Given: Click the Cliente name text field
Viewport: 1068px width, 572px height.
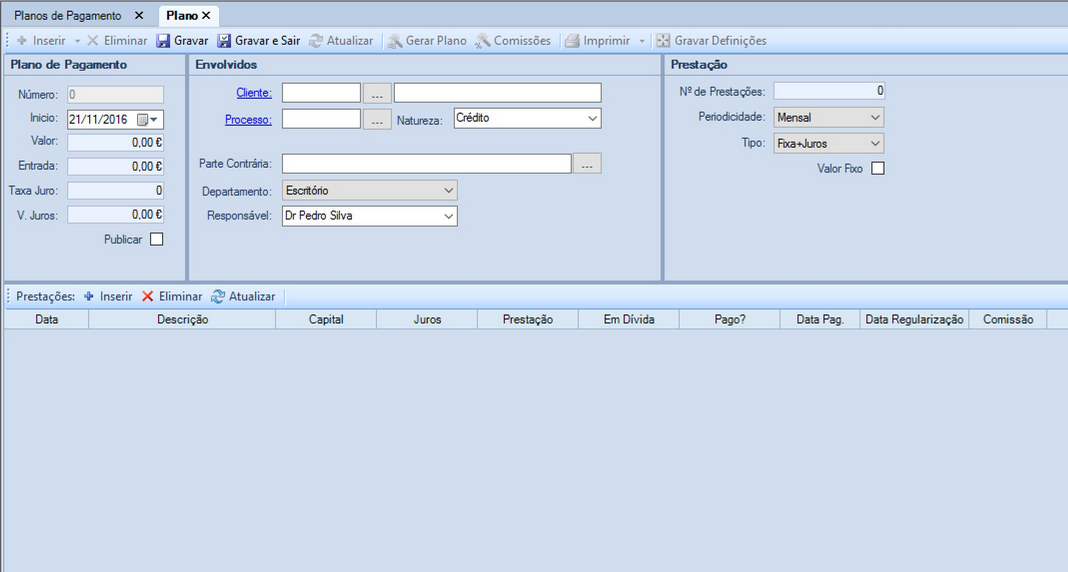Looking at the screenshot, I should click(498, 93).
